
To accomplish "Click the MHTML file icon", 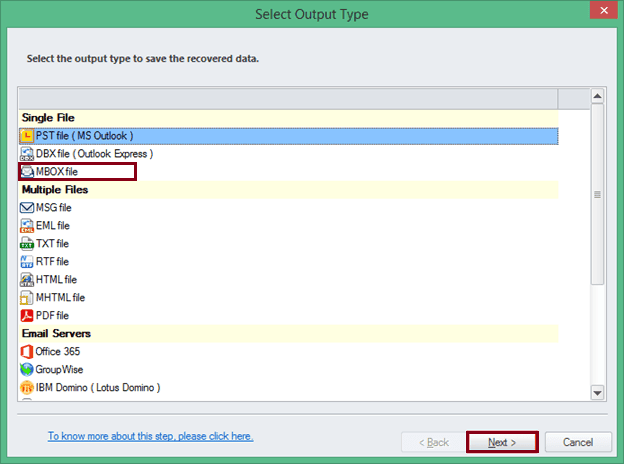I will 27,298.
